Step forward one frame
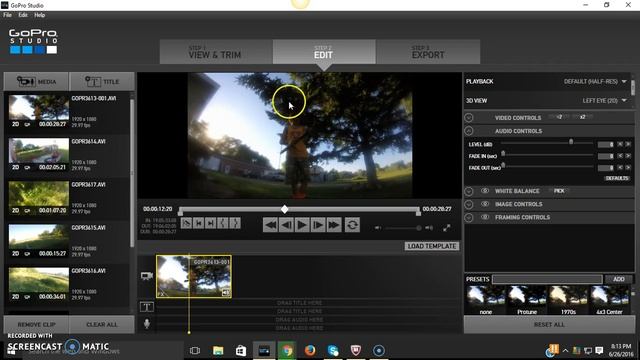640x360 pixels. 318,225
